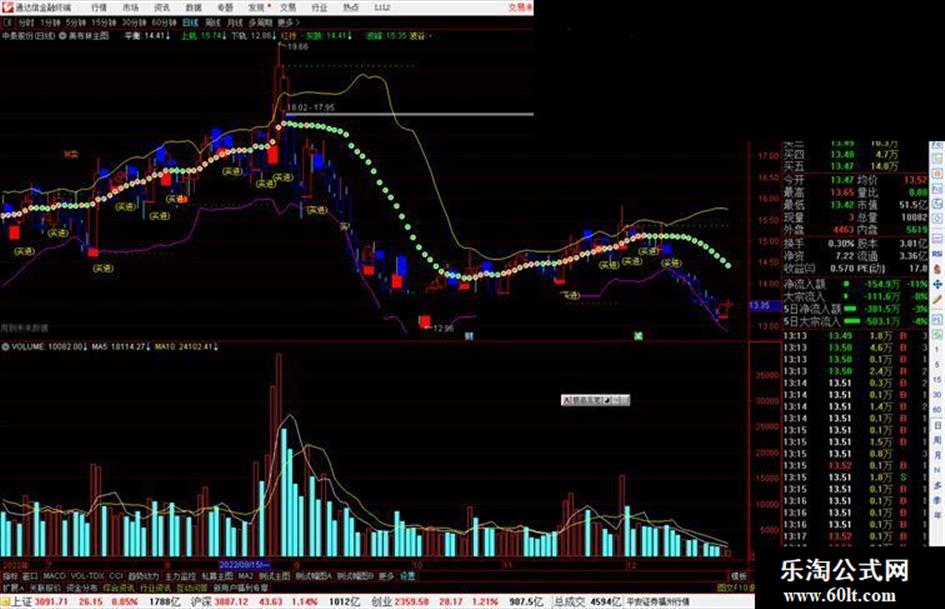This screenshot has height=609, width=945.
Task: Click the 5日大宗流入 row
Action: pyautogui.click(x=855, y=321)
